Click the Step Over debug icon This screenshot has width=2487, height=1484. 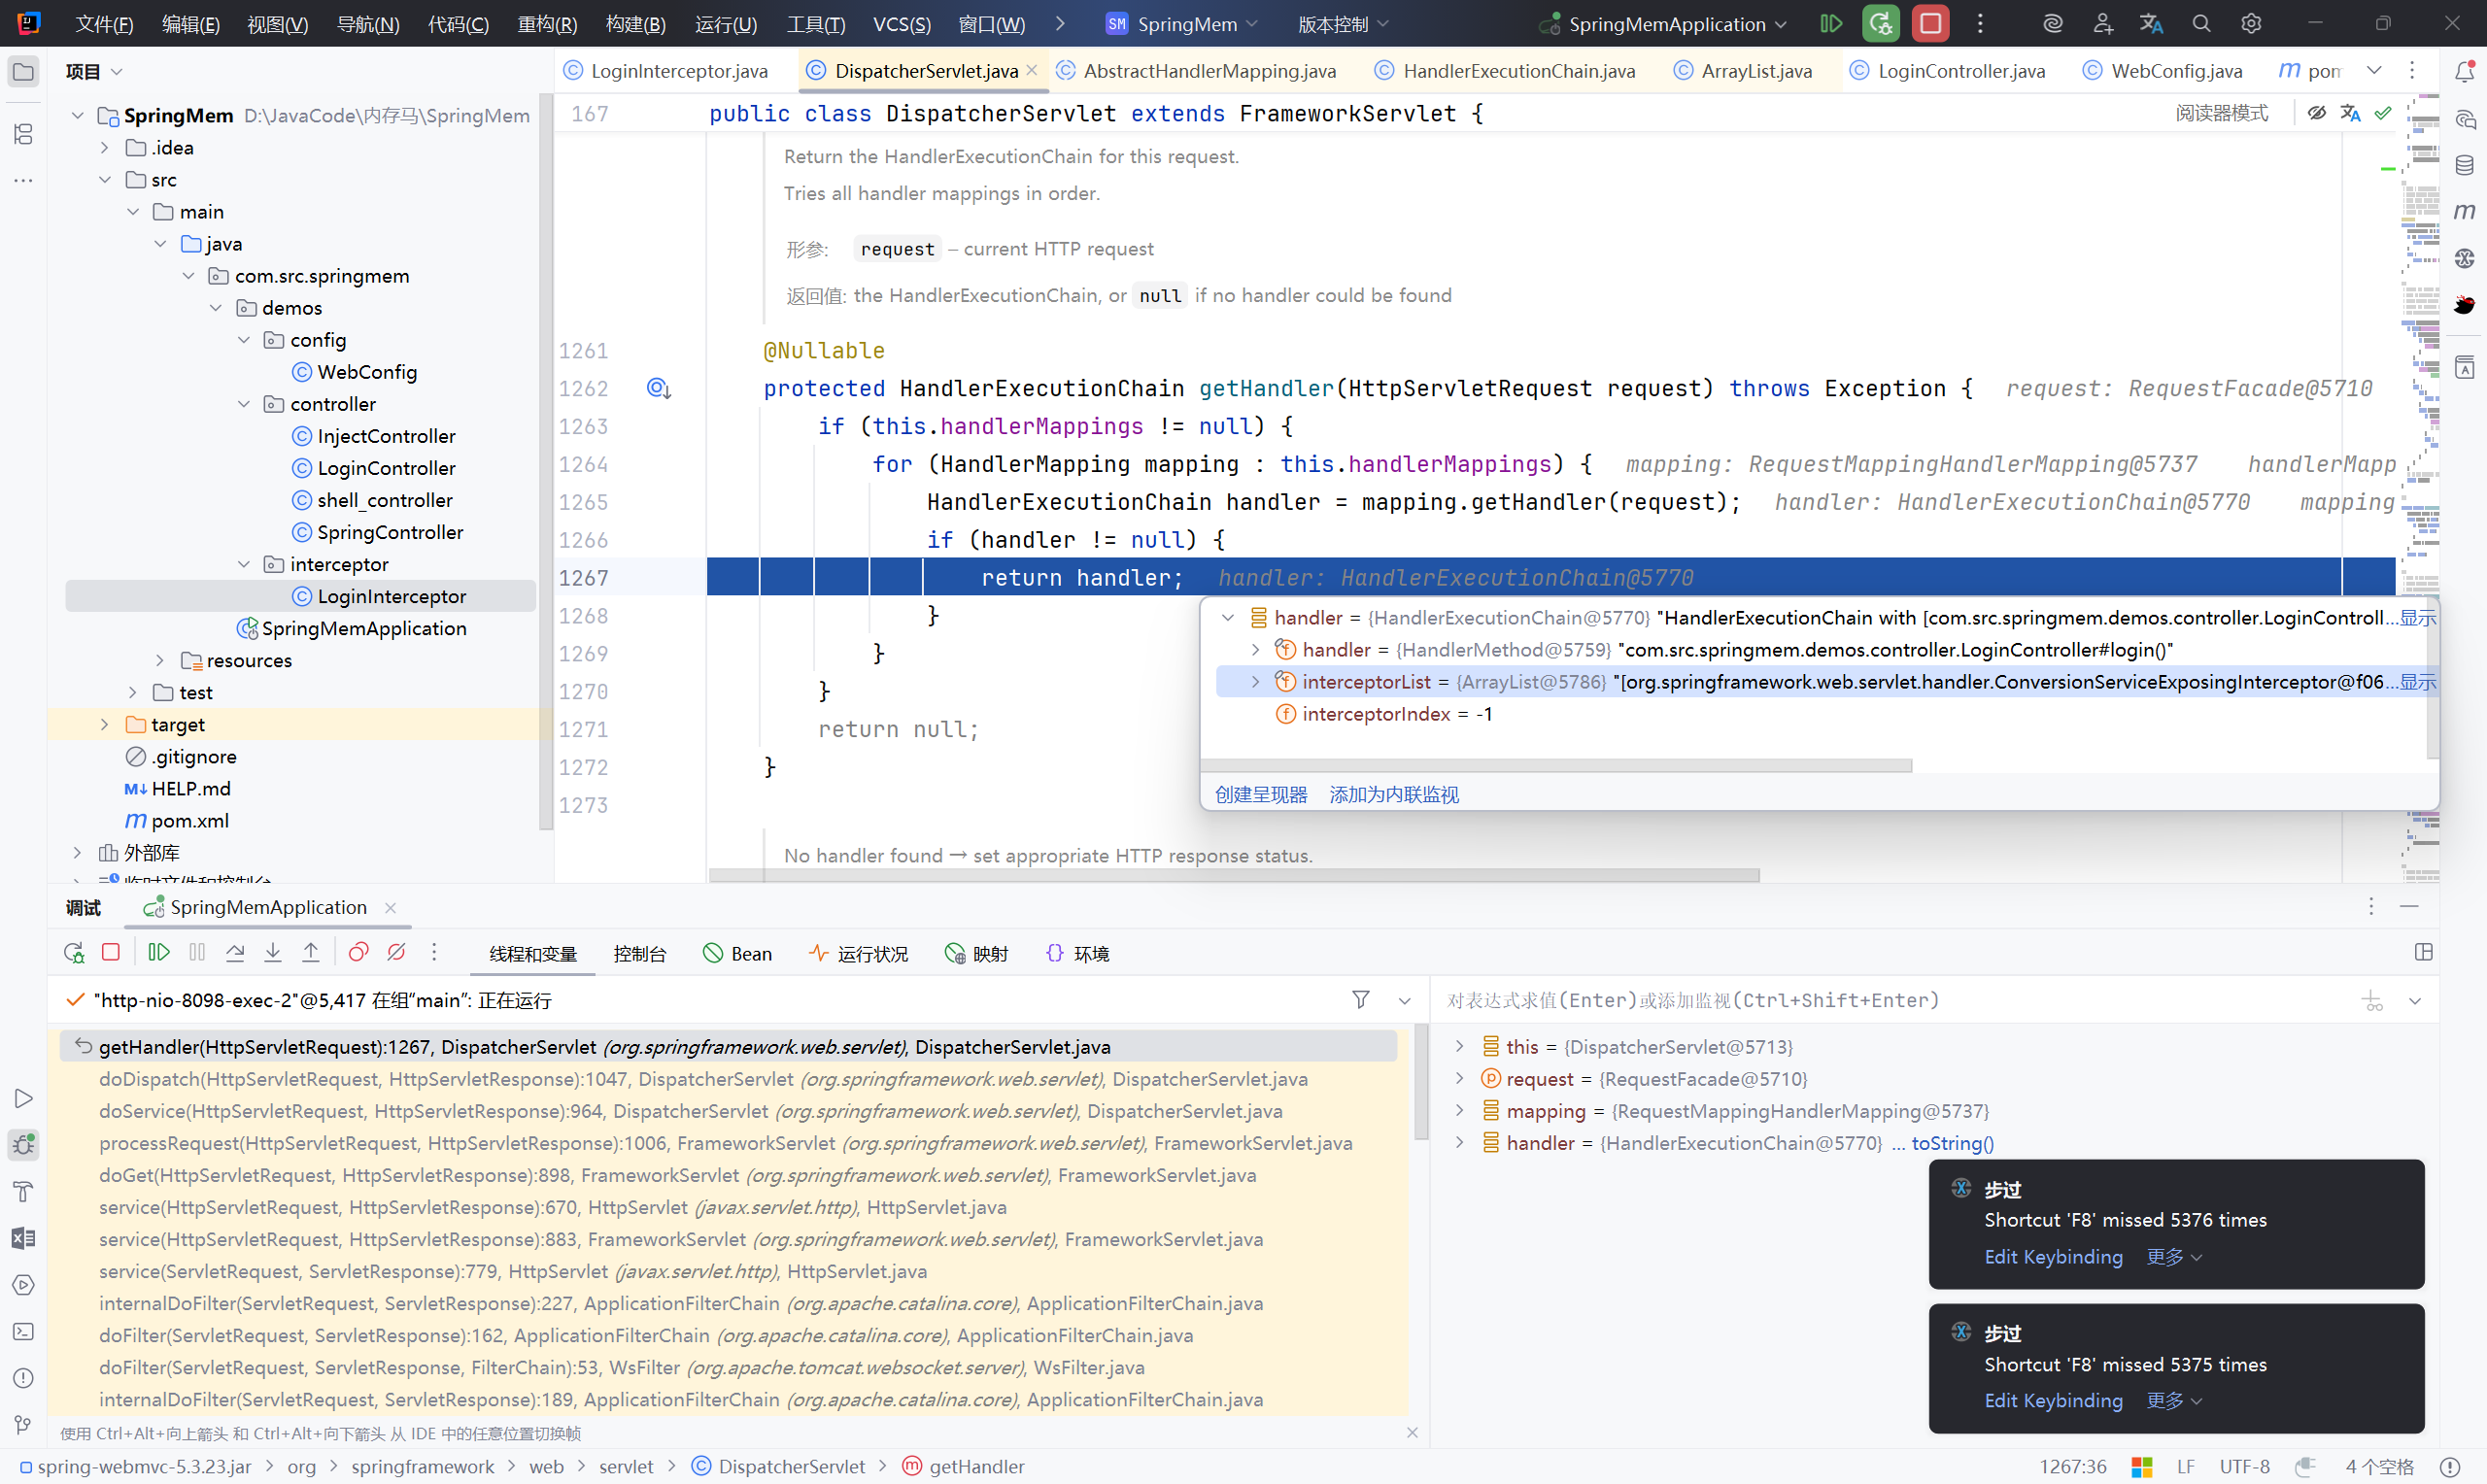[235, 953]
